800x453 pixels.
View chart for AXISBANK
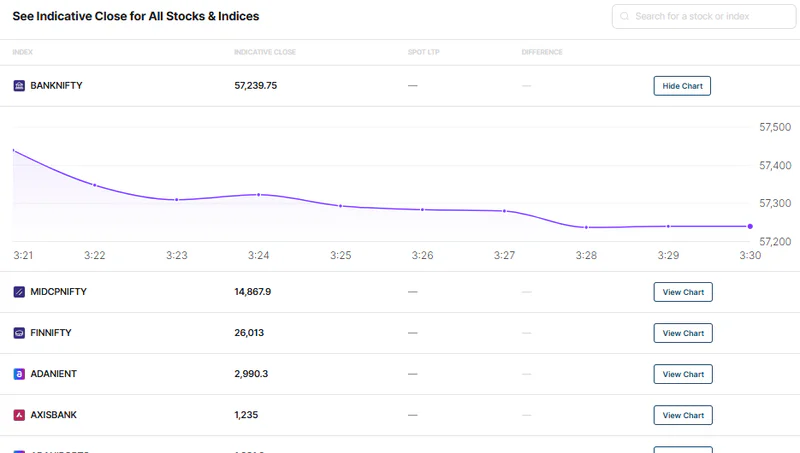click(x=683, y=415)
